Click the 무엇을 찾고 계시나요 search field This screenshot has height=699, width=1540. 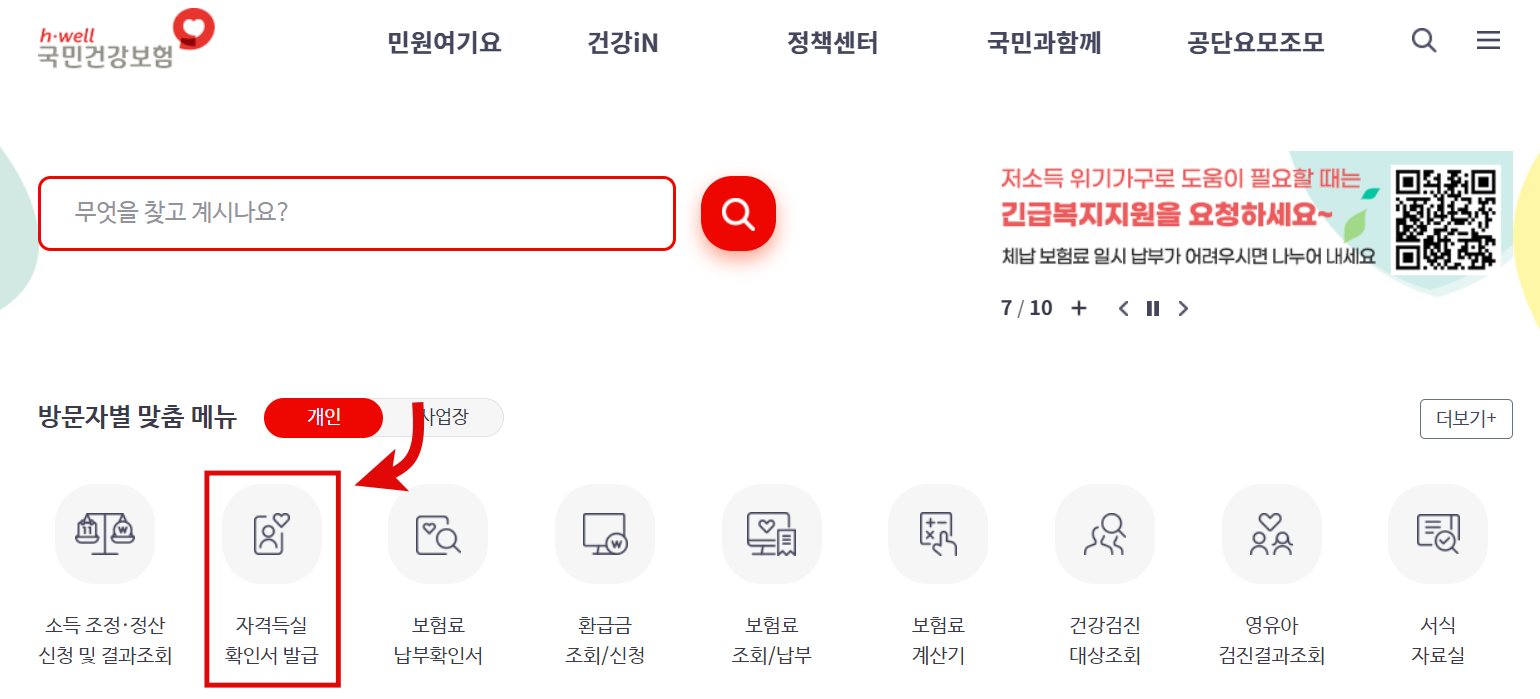point(357,212)
